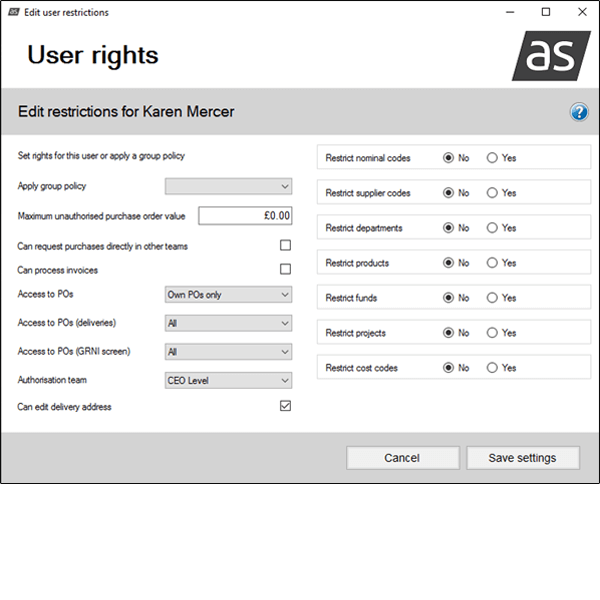Select Yes for Restrict projects

[x=492, y=333]
